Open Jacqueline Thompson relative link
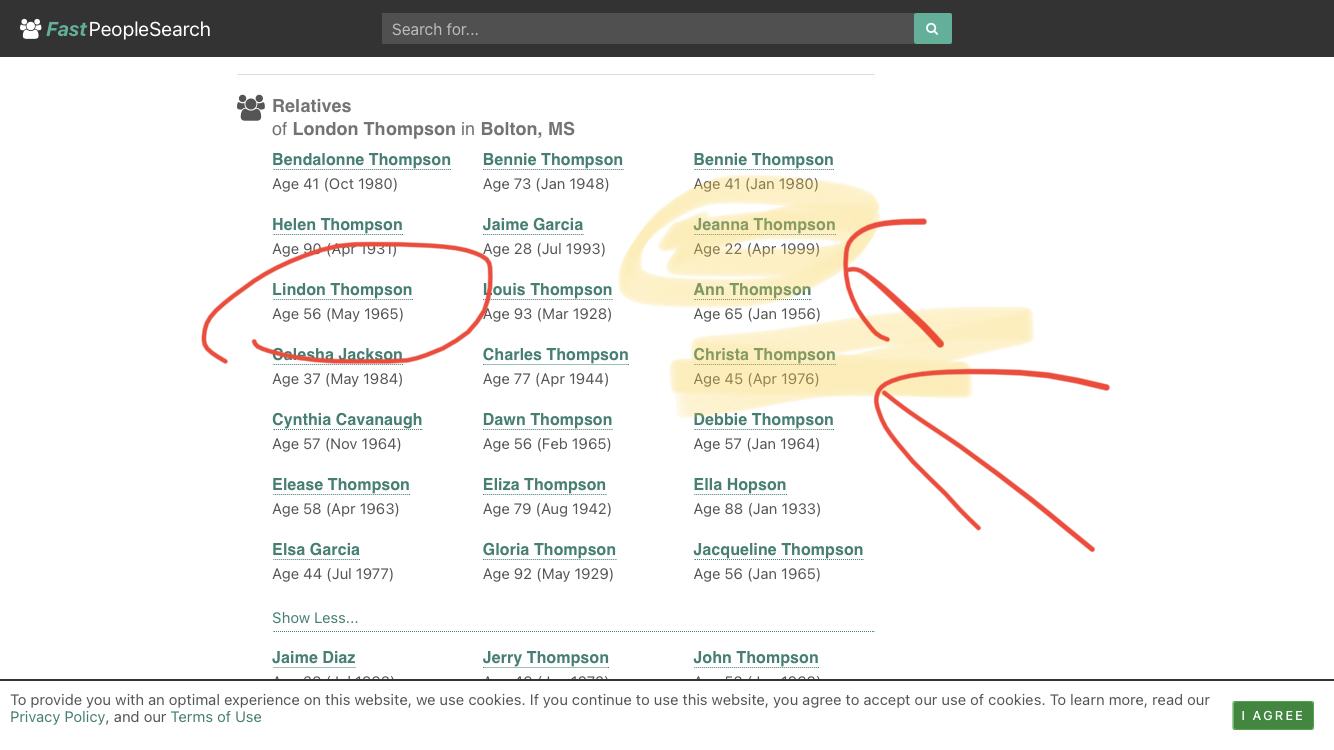The width and height of the screenshot is (1334, 750). pyautogui.click(x=778, y=550)
